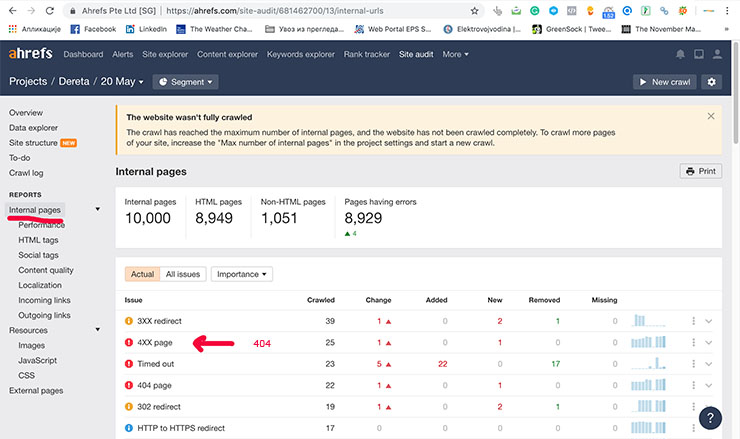Print the Internal pages report

click(701, 171)
